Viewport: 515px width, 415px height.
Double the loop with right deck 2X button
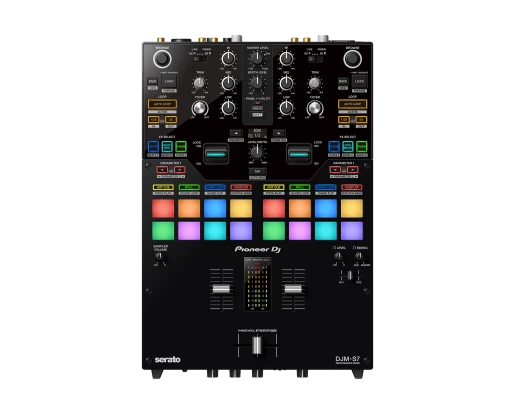(361, 120)
